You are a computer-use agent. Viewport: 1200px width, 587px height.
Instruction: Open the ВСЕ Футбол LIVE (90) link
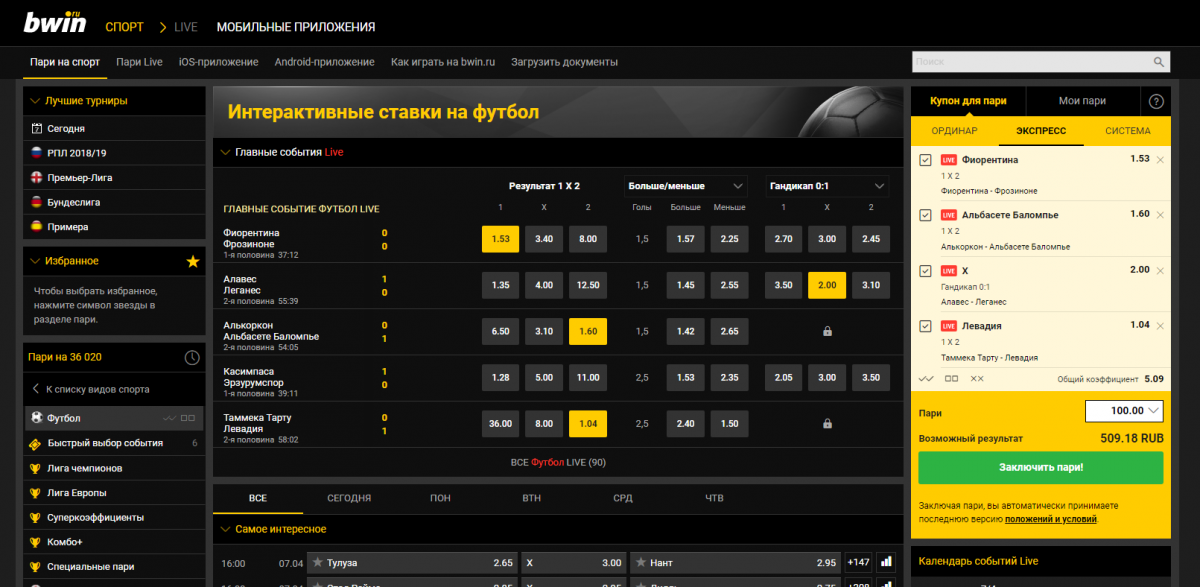[558, 463]
